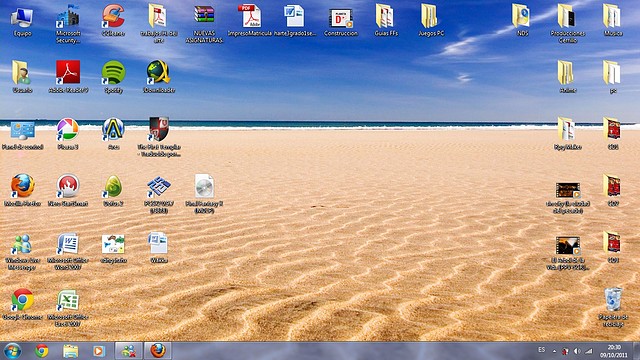Viewport: 640px width, 360px height.
Task: Launch the Google Chrome desktop shortcut
Action: (x=22, y=300)
